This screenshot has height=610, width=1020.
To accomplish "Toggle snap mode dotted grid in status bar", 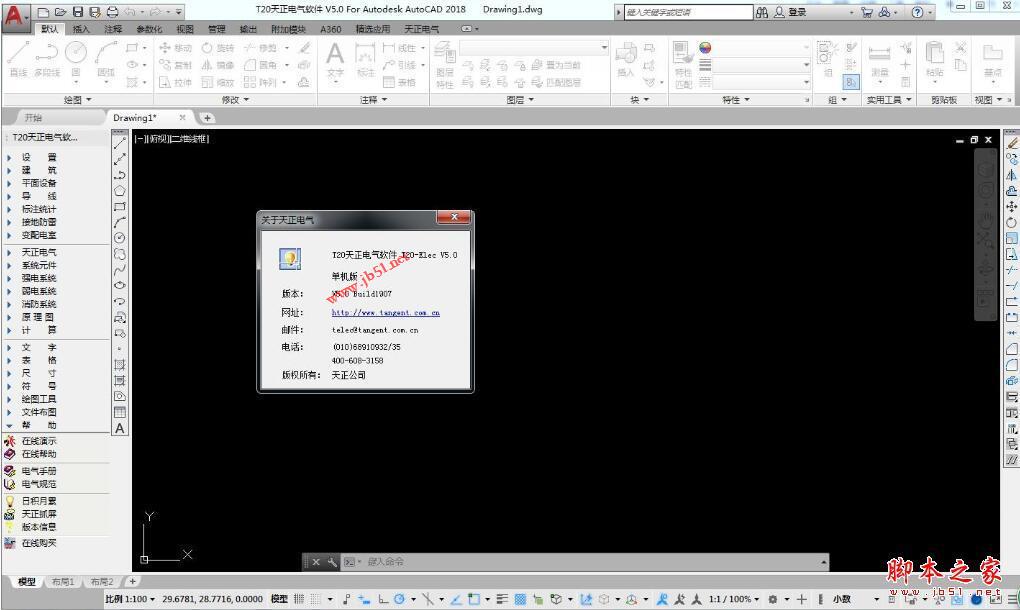I will (x=315, y=599).
